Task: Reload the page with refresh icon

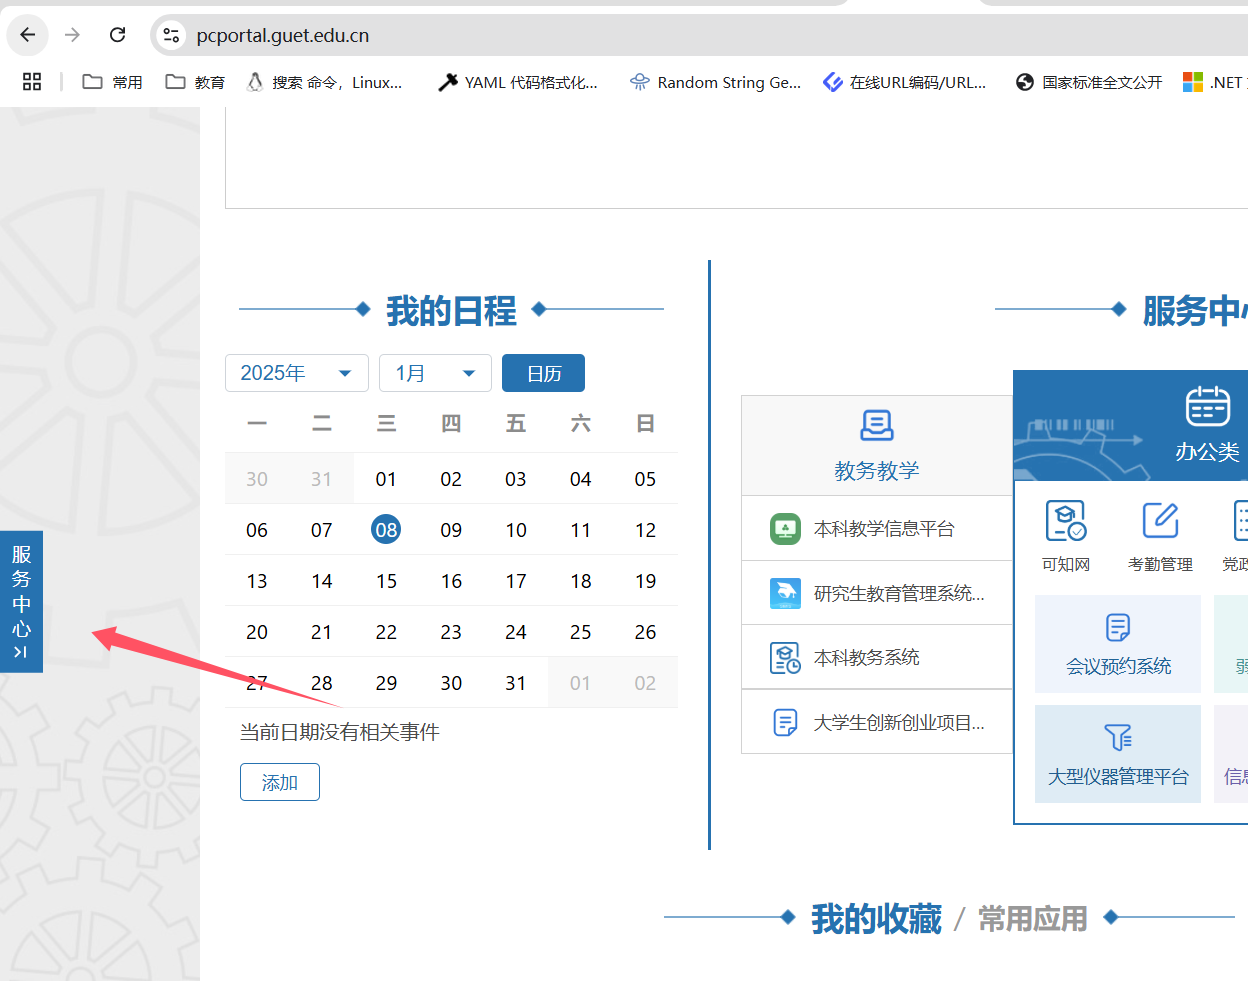Action: (117, 35)
